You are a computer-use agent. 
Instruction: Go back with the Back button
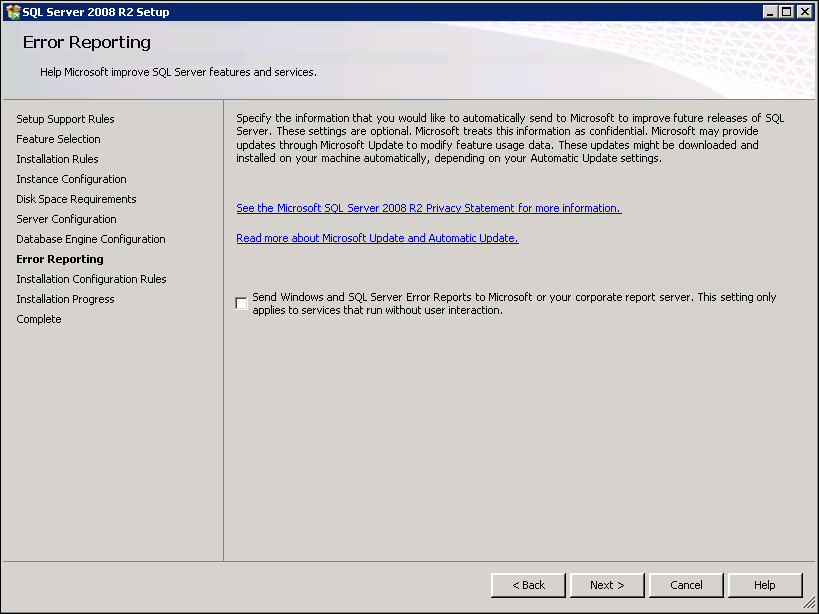point(528,585)
